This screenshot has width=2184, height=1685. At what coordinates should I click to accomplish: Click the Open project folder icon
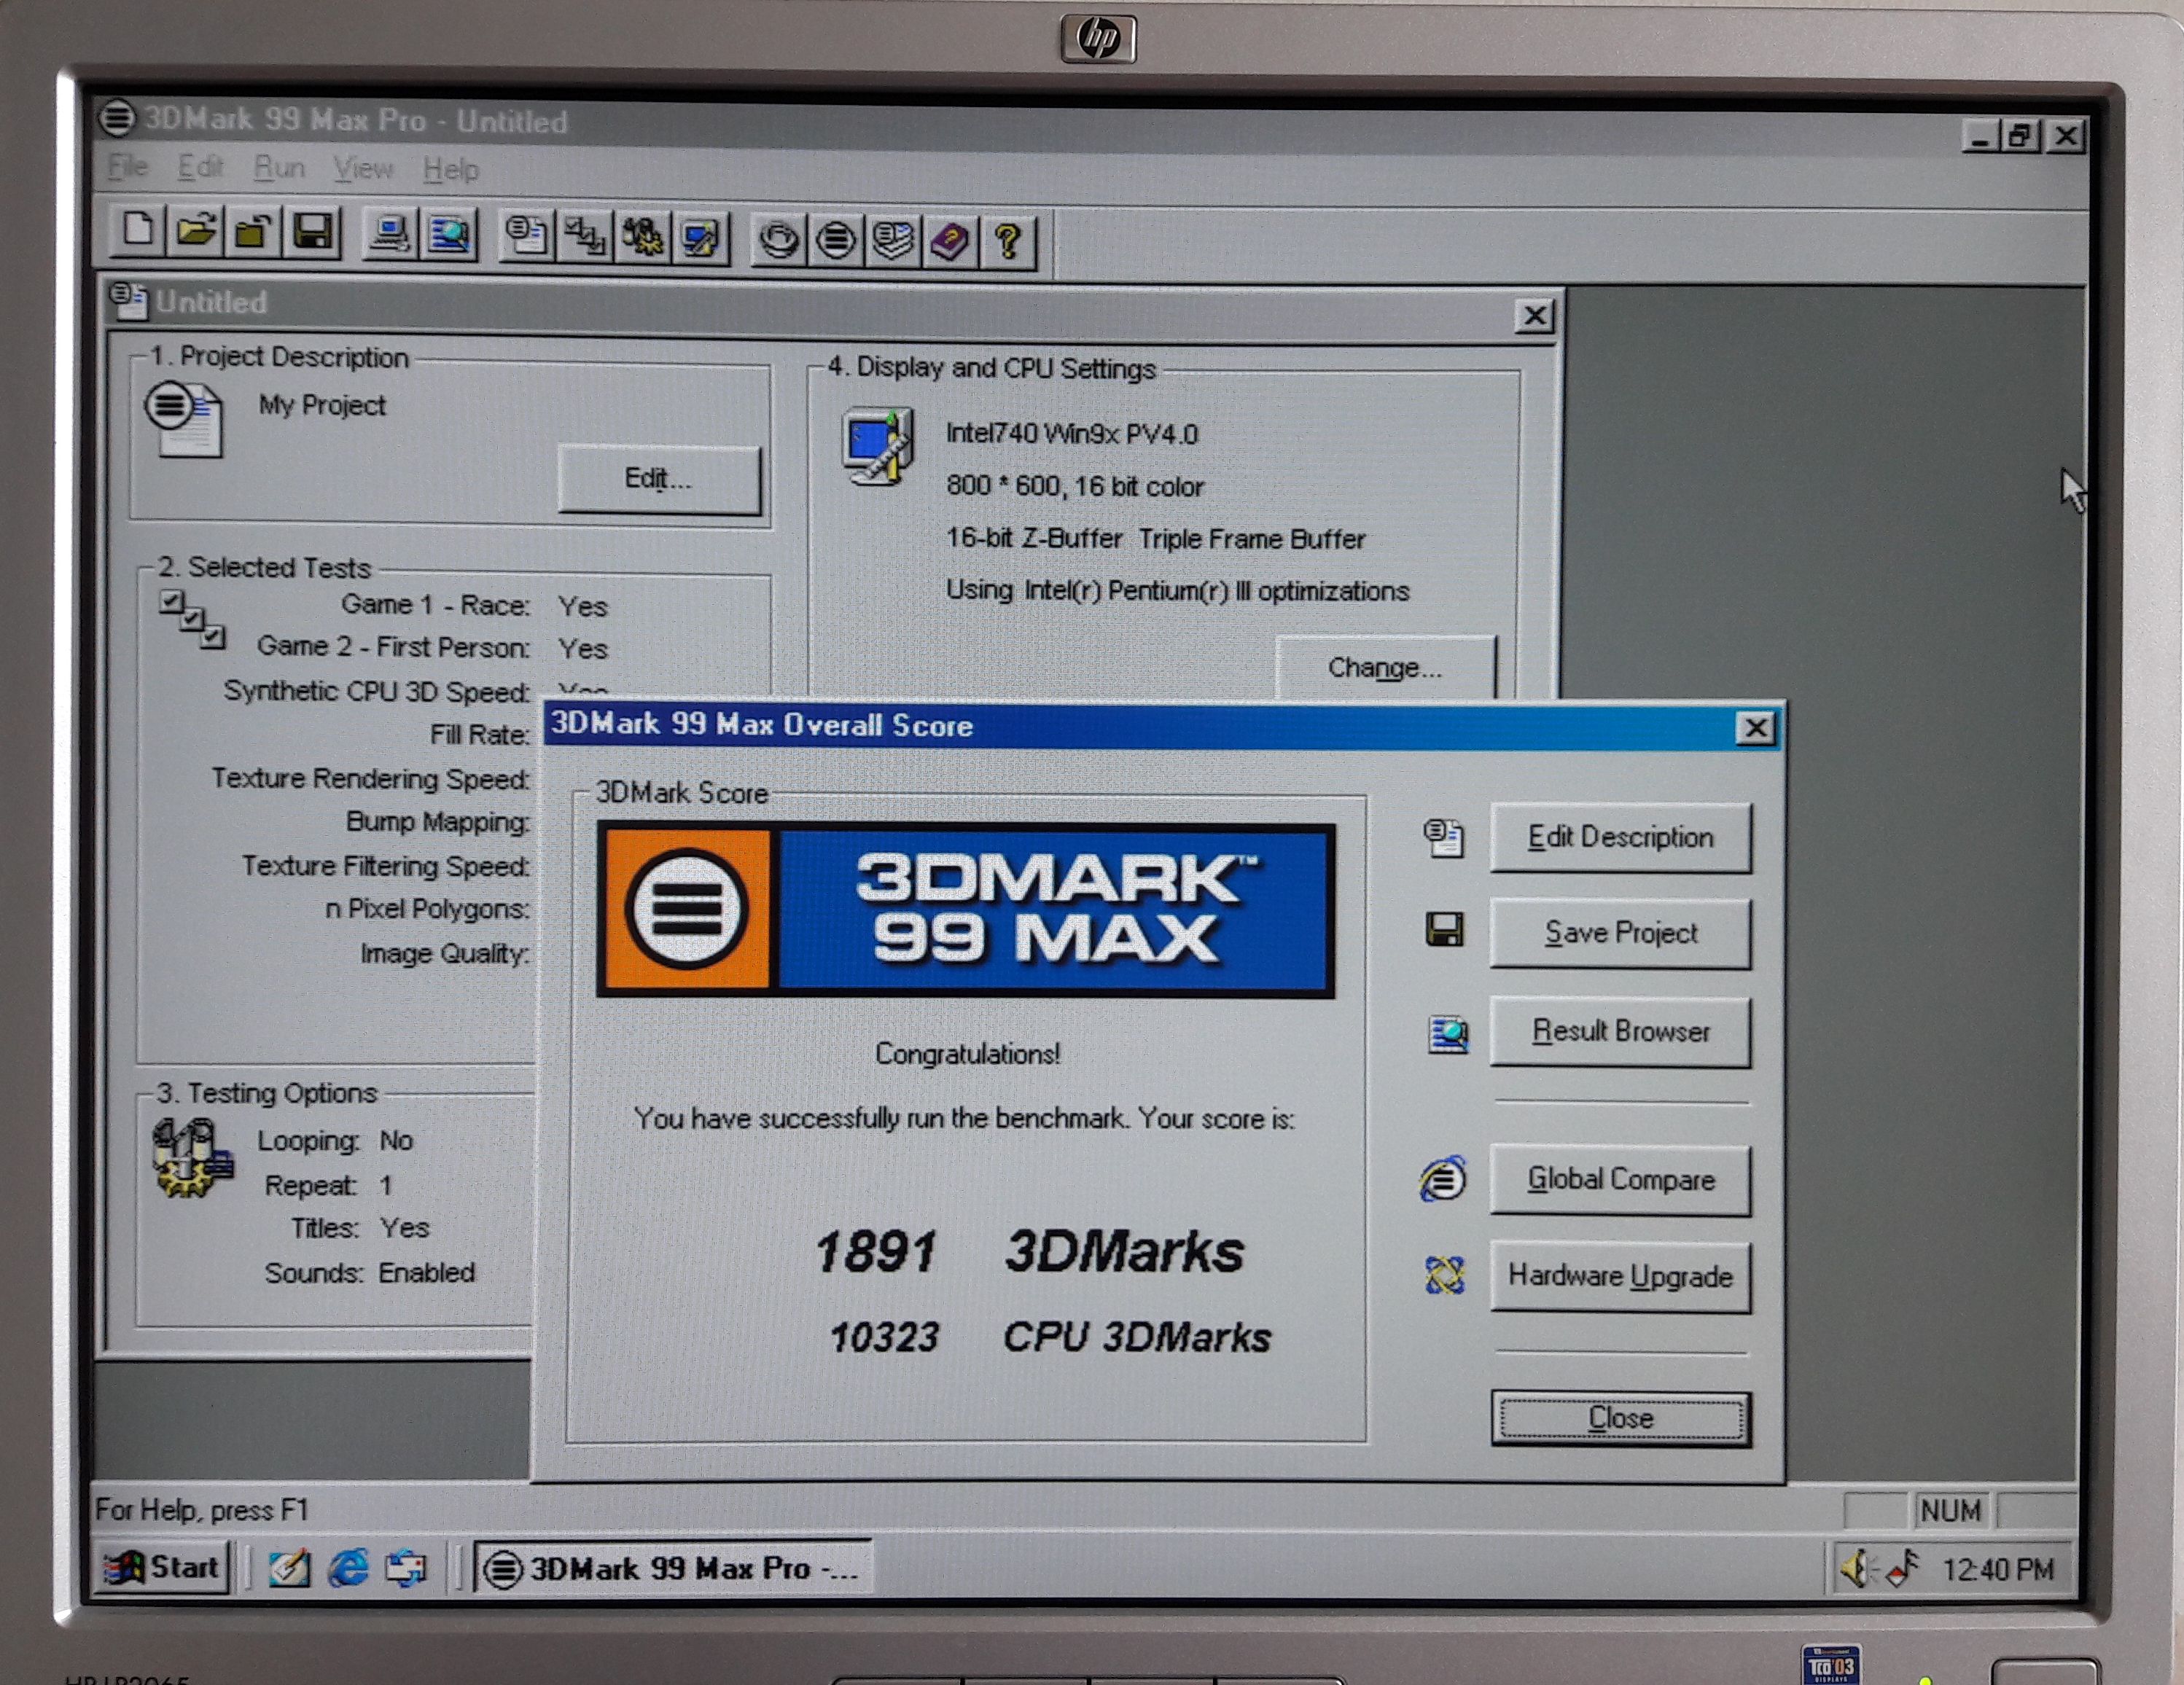coord(195,232)
